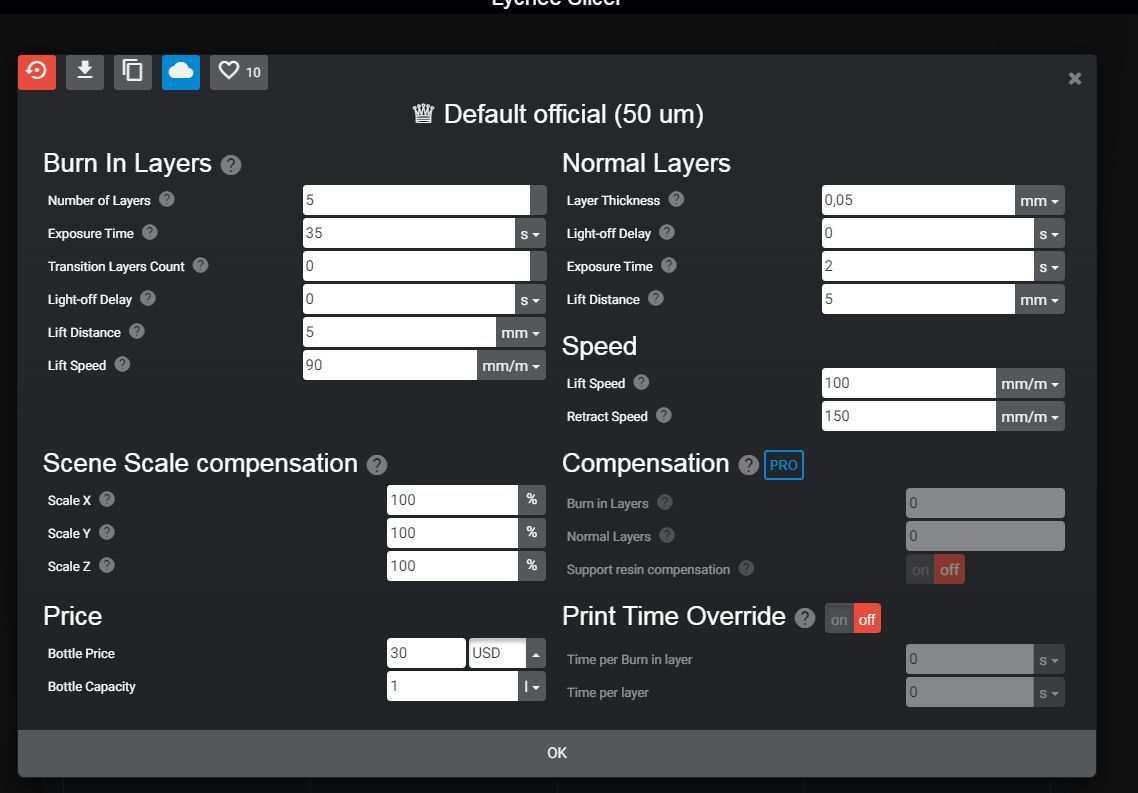Viewport: 1138px width, 793px height.
Task: Show help for Layer Thickness
Action: (x=676, y=200)
